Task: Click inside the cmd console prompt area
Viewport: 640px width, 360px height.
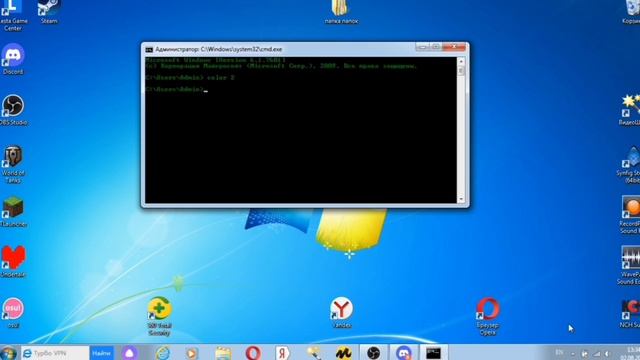Action: [x=301, y=130]
